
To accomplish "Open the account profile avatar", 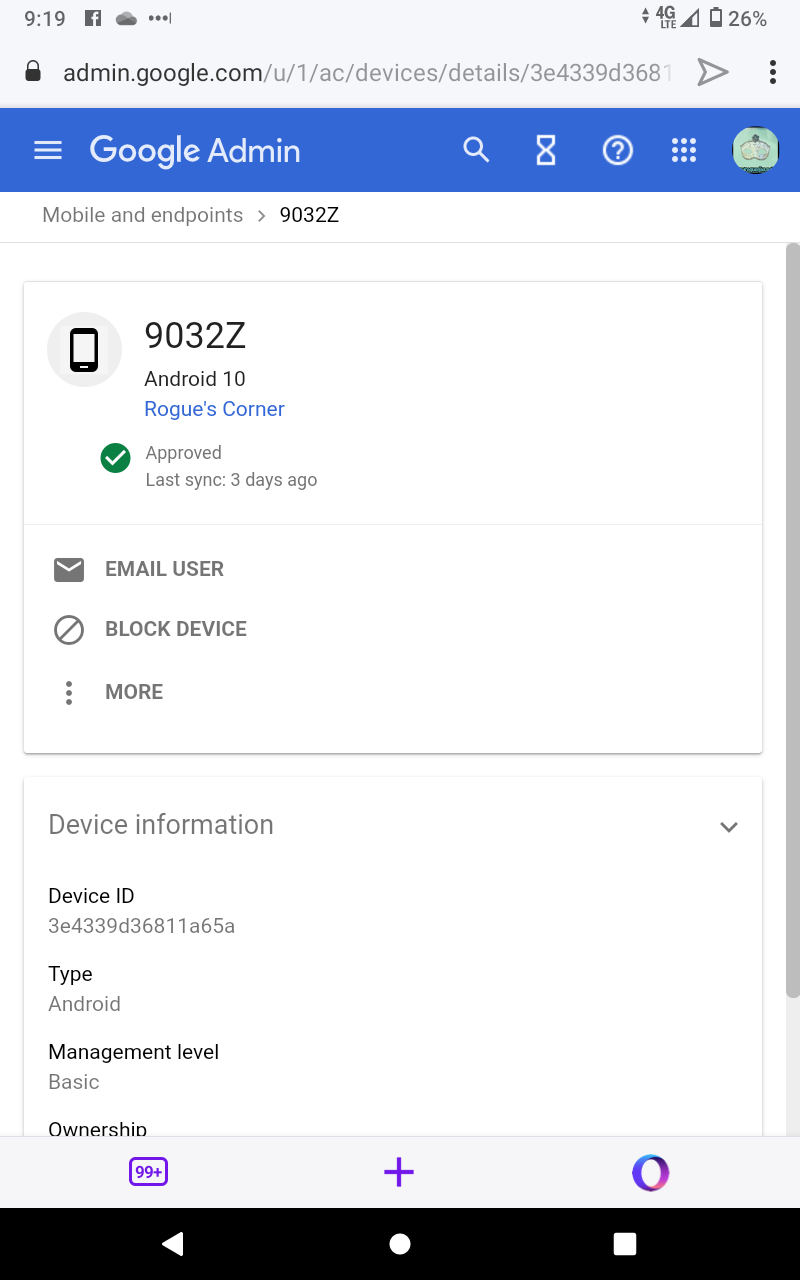I will [x=755, y=150].
